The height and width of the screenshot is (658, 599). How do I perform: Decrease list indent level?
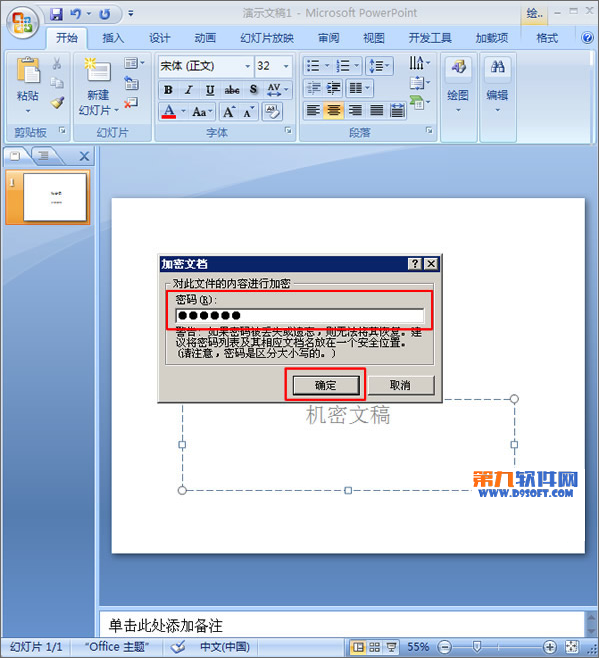coord(313,88)
